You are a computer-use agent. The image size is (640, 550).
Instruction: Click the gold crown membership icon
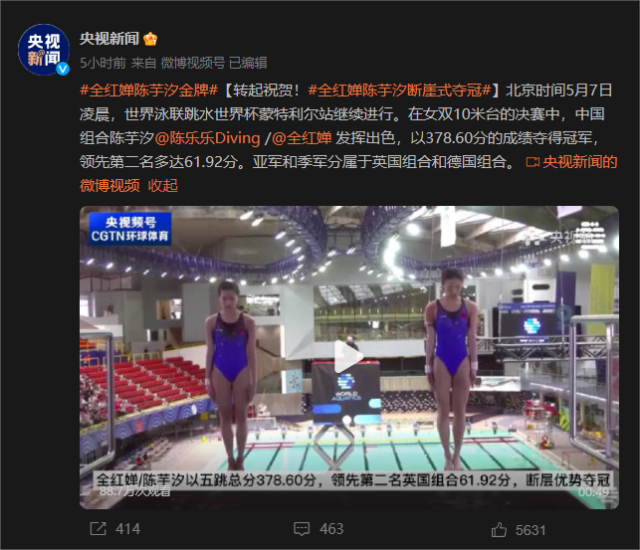click(x=150, y=39)
